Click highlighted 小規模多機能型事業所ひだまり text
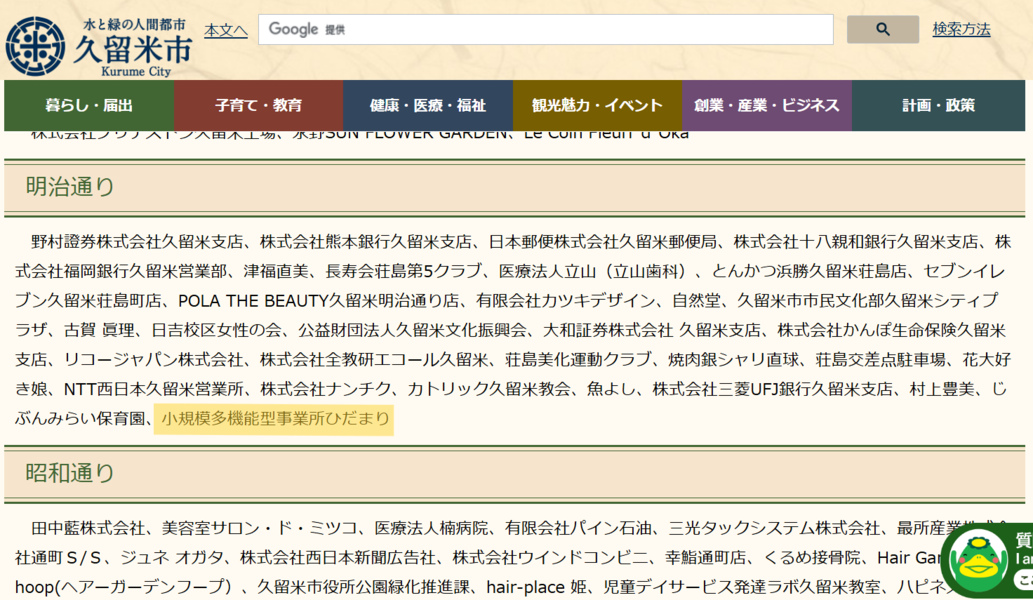 point(275,419)
